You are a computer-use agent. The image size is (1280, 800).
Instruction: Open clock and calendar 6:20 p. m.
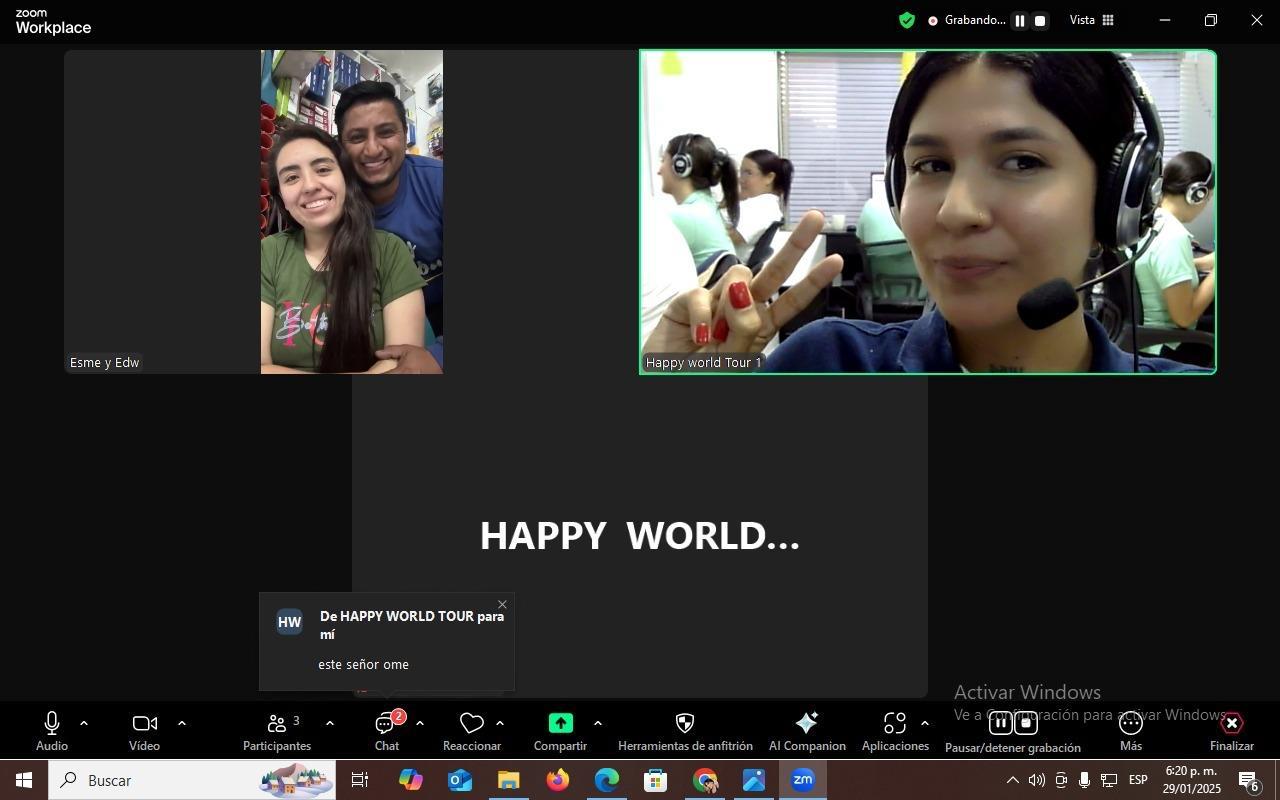click(x=1192, y=780)
